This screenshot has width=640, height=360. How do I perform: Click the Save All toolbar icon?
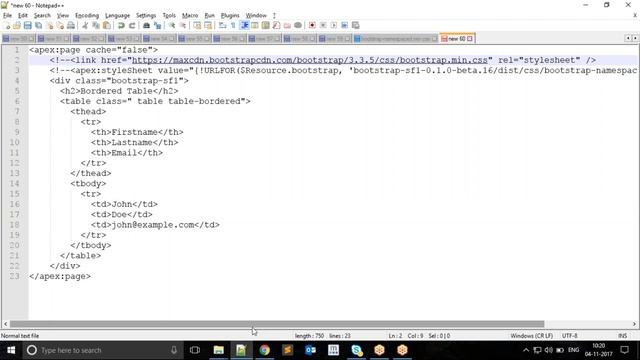[x=38, y=25]
